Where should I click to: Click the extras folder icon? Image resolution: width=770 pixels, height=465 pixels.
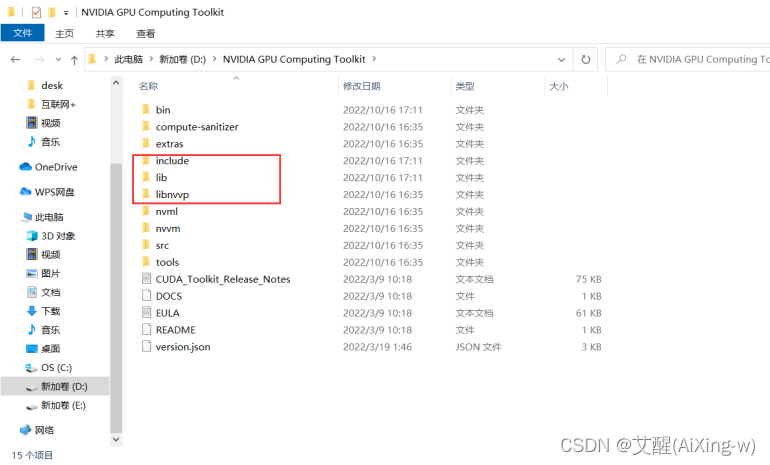pos(146,143)
